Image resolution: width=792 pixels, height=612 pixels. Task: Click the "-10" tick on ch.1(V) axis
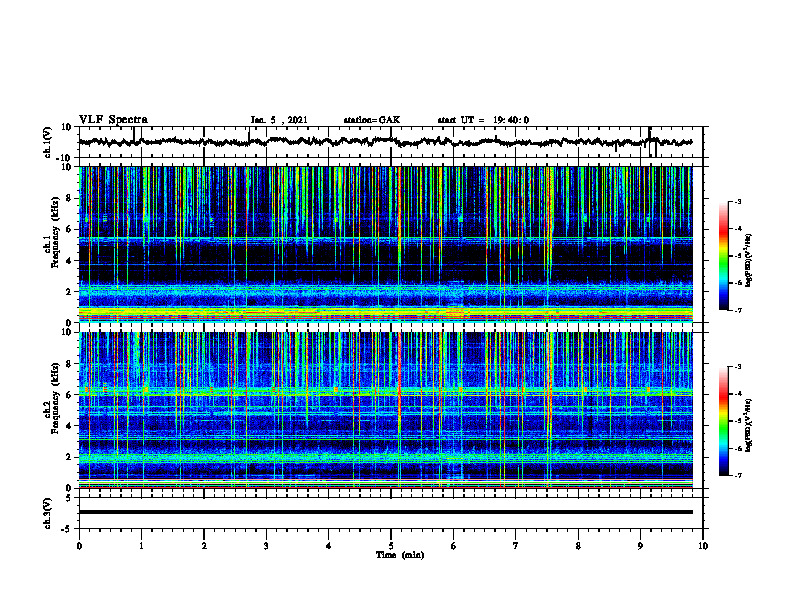coord(65,158)
